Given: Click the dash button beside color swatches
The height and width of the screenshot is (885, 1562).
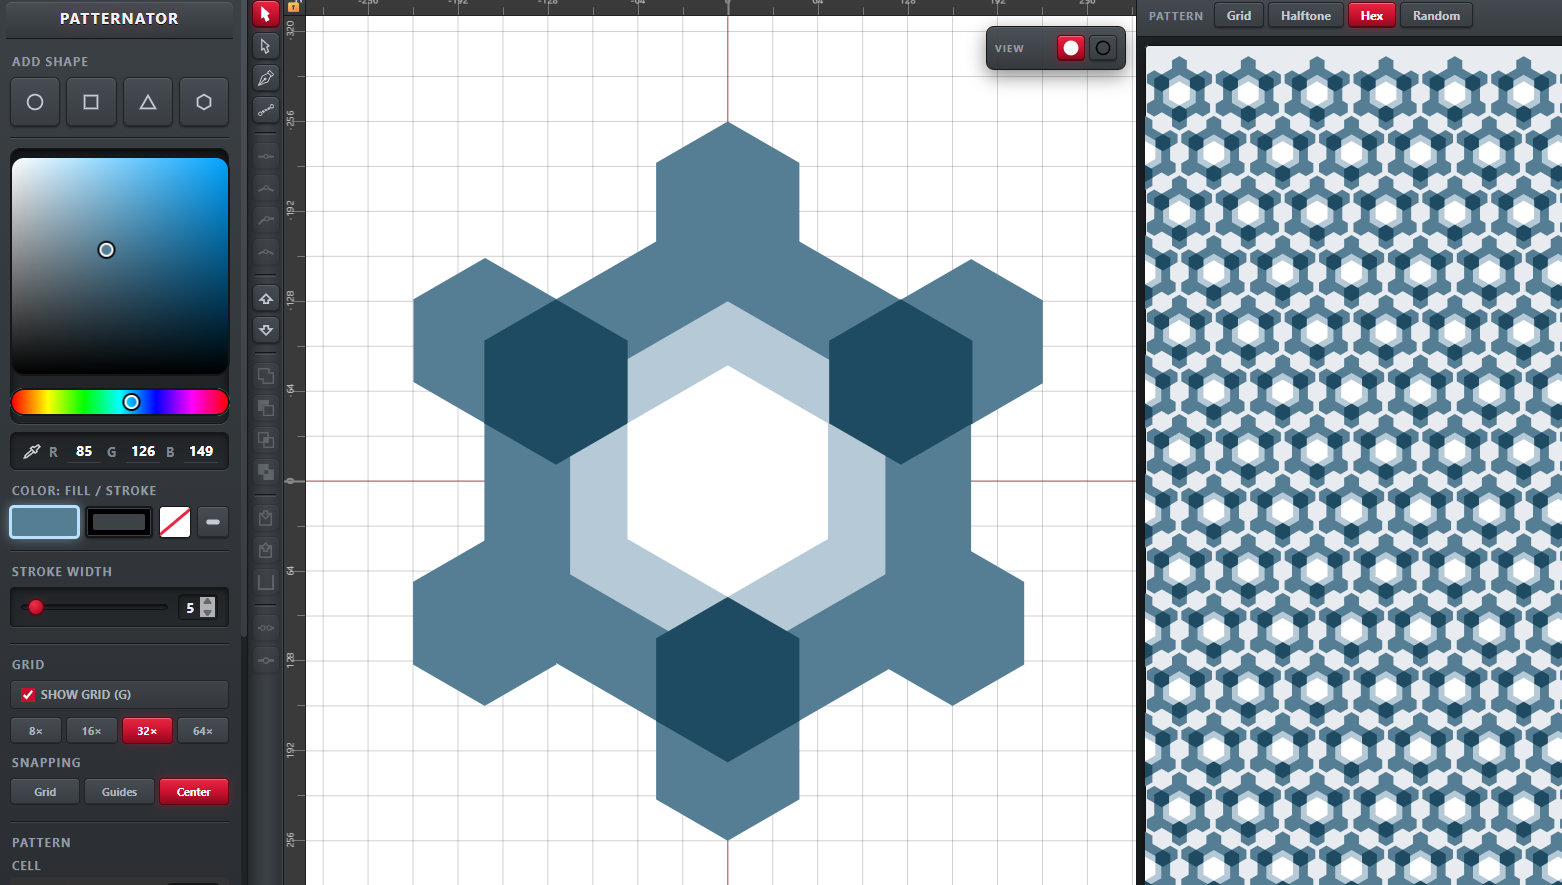Looking at the screenshot, I should click(x=213, y=522).
